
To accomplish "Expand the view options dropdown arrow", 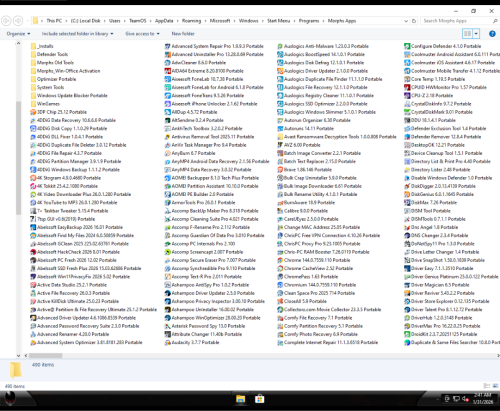I will (476, 34).
